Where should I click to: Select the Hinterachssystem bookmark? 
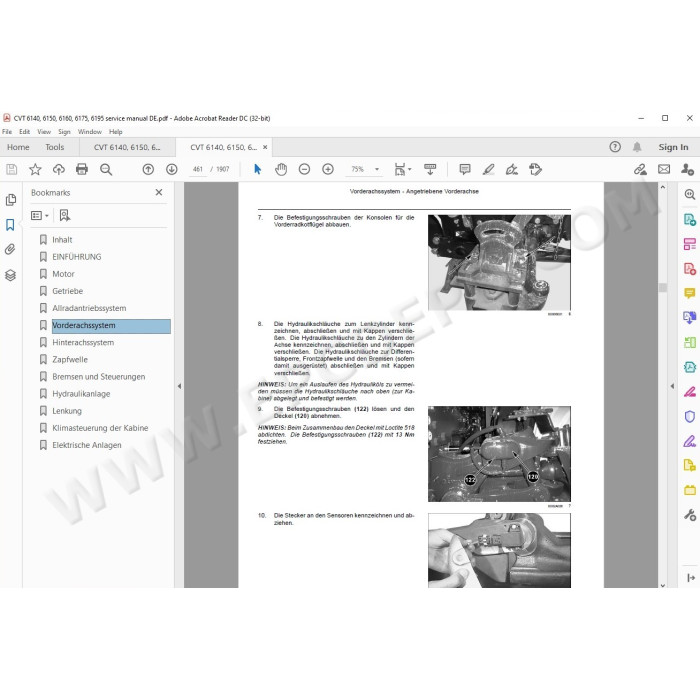[83, 342]
